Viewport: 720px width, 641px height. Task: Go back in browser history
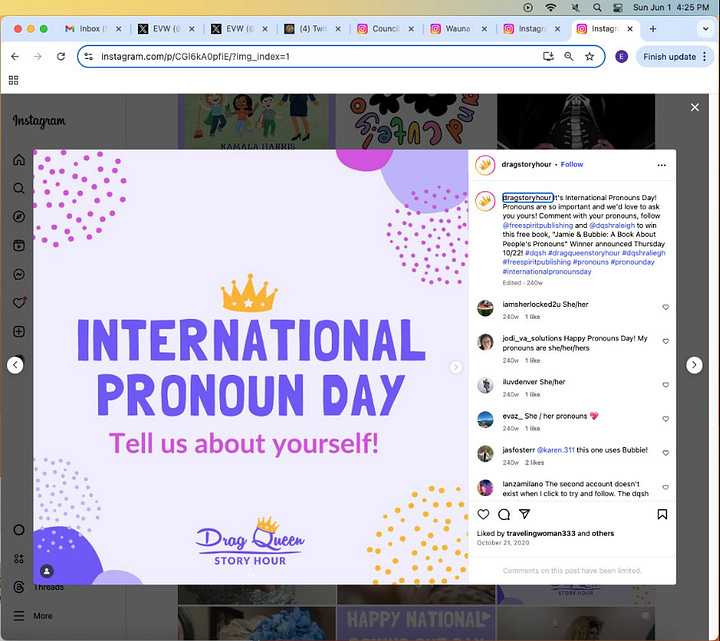pos(15,56)
